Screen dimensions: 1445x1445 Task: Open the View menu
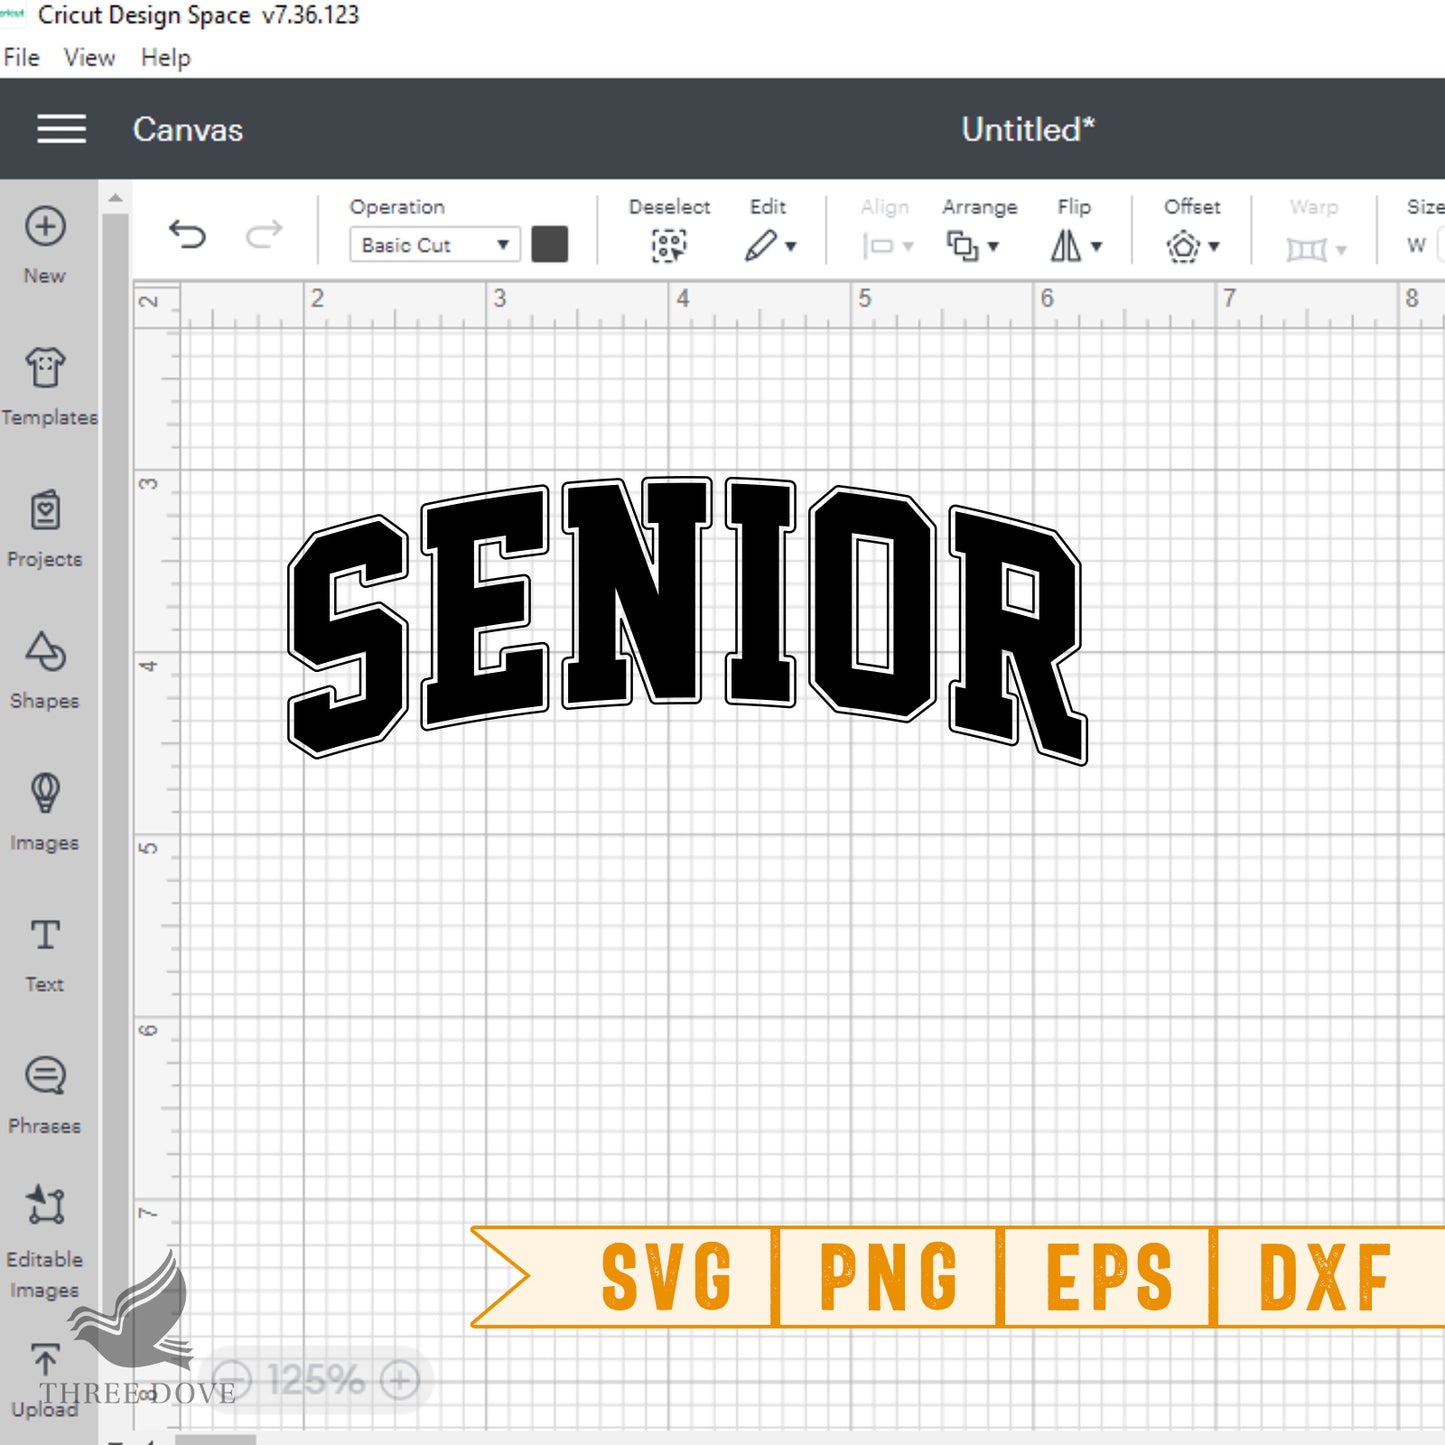(x=89, y=58)
